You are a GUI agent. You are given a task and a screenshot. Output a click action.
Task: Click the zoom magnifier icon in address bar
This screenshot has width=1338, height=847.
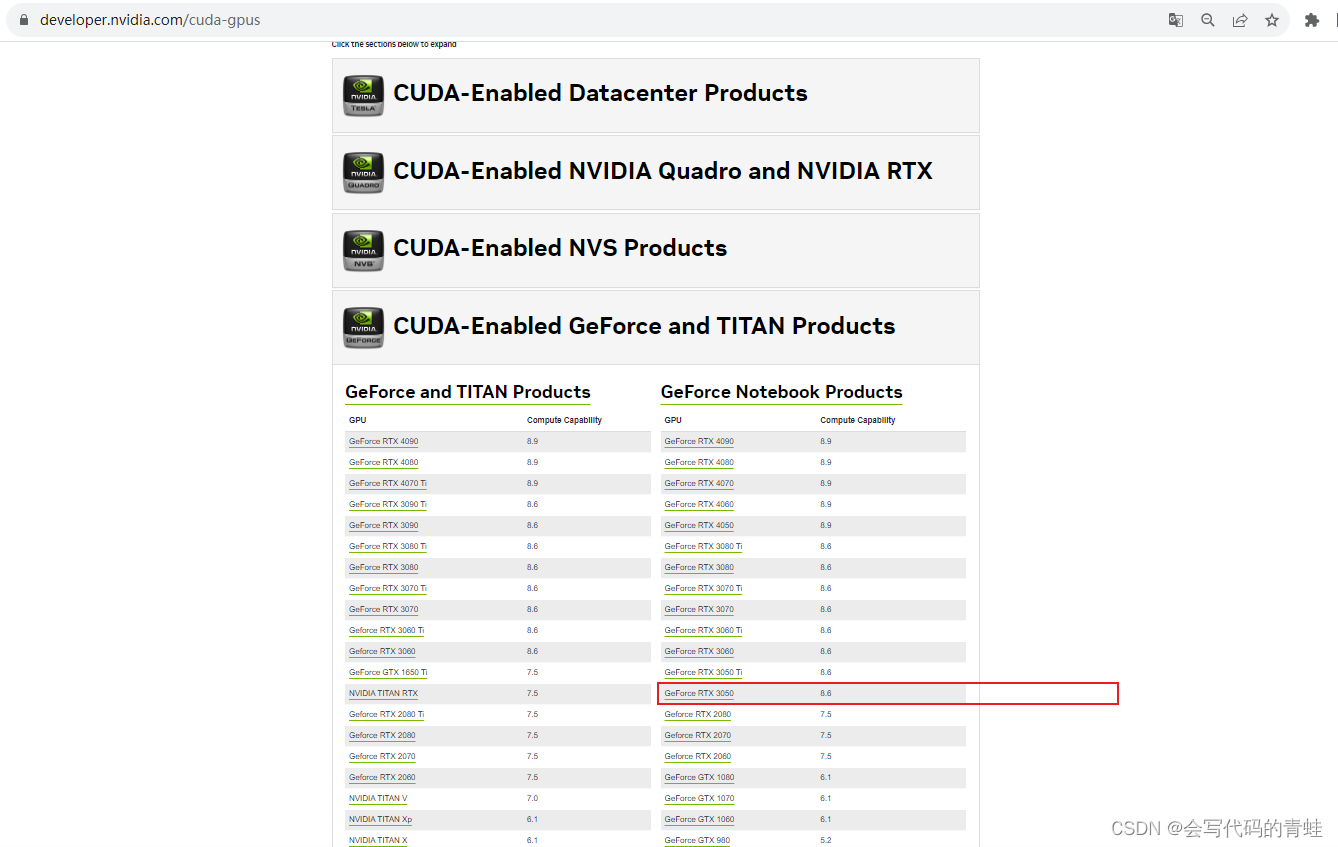click(x=1208, y=20)
